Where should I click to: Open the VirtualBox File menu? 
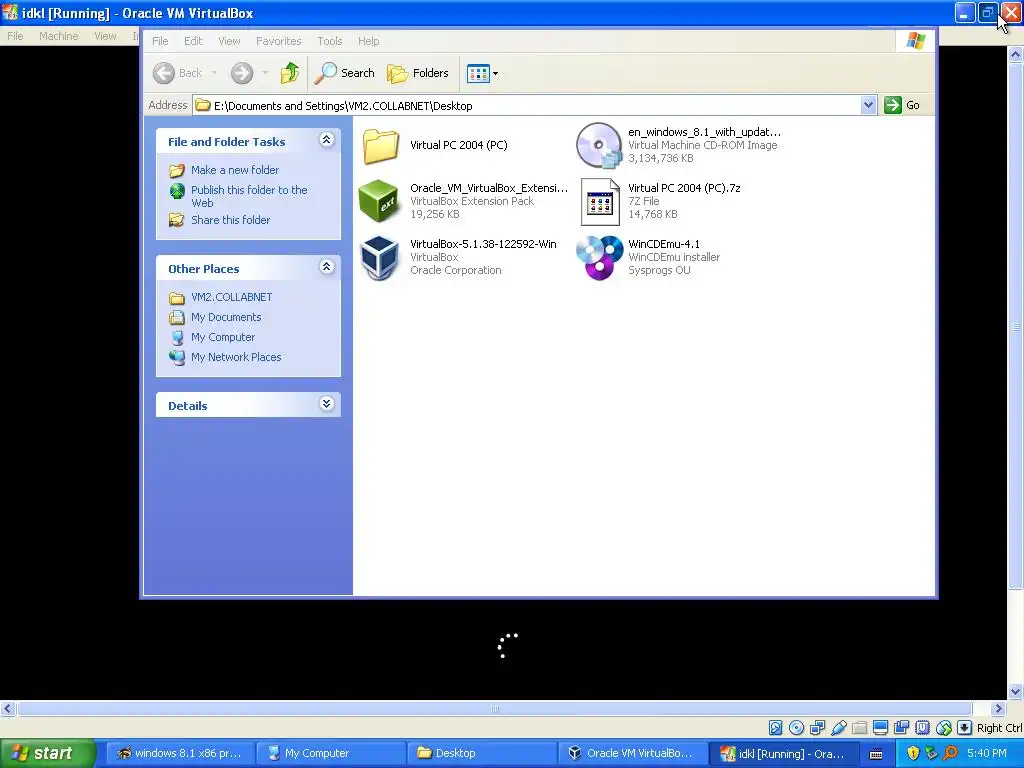click(15, 36)
